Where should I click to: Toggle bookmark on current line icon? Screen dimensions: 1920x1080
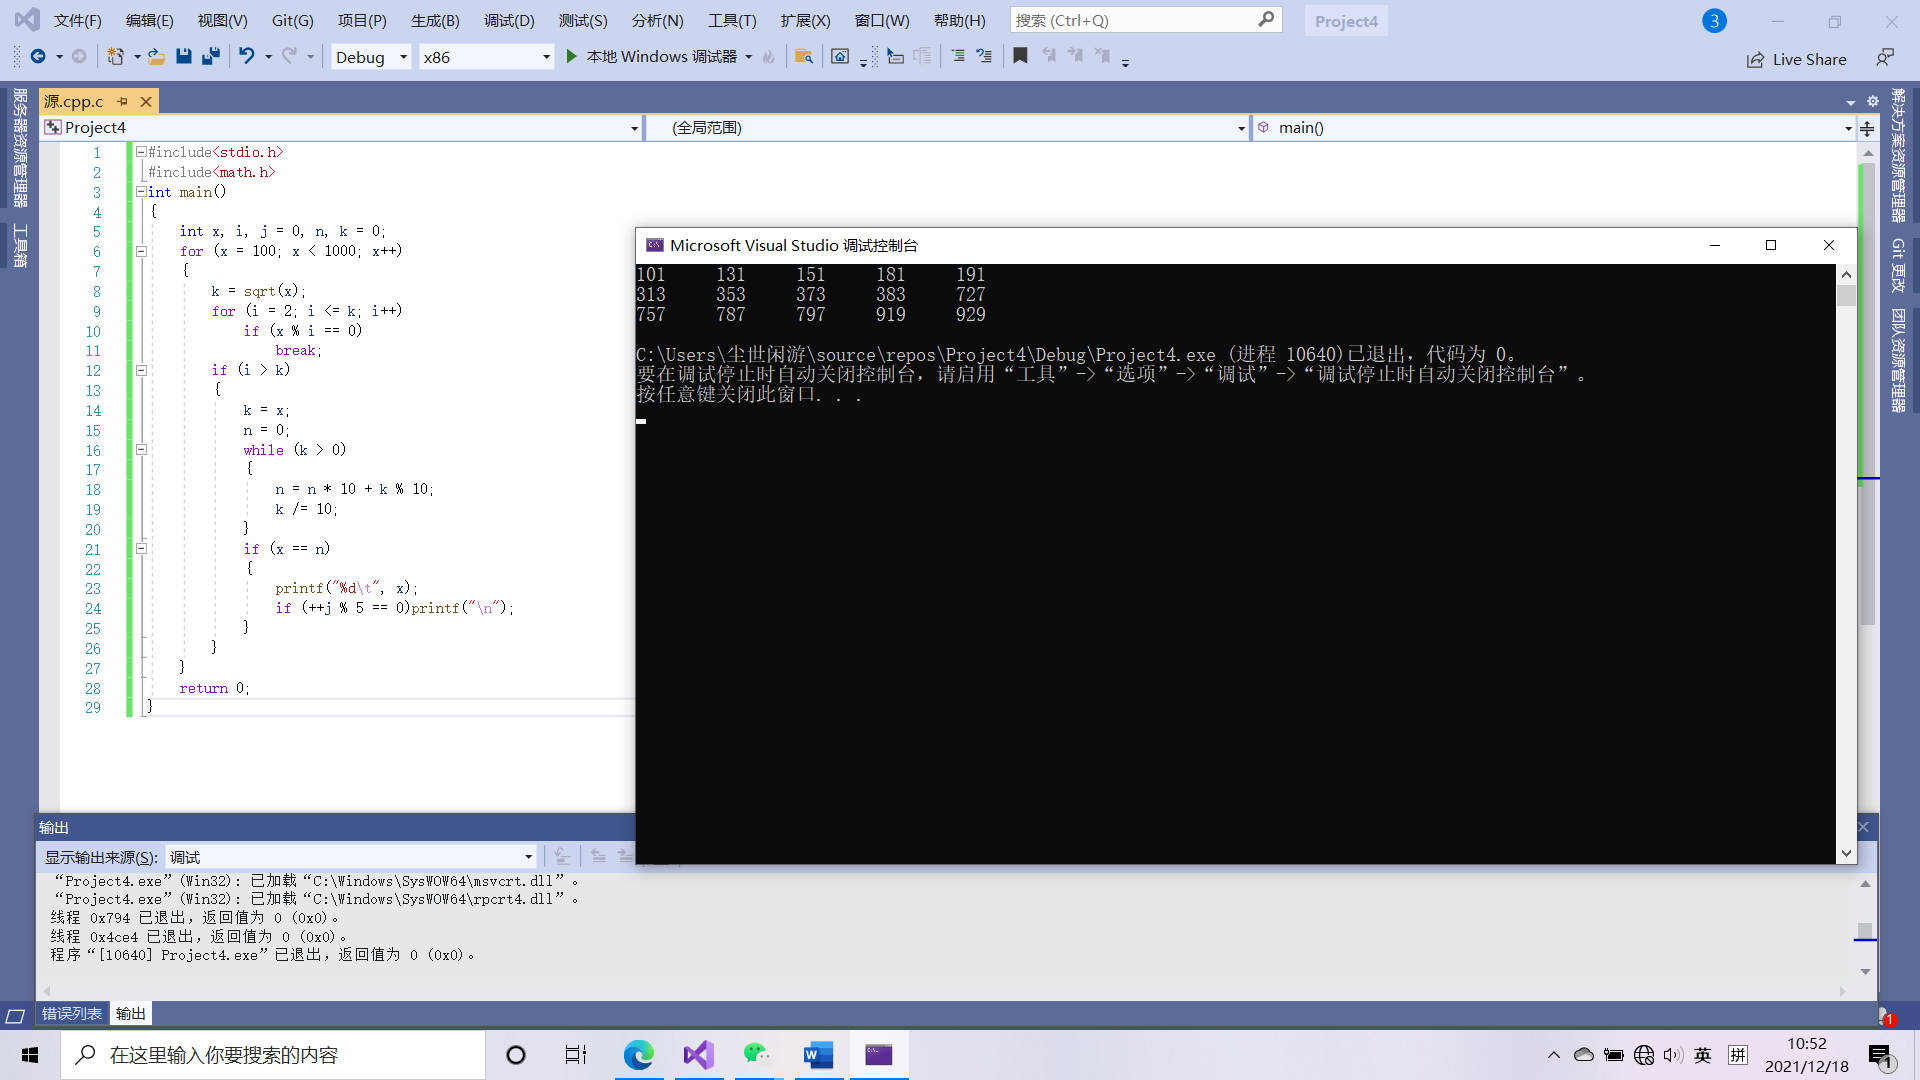click(1020, 57)
